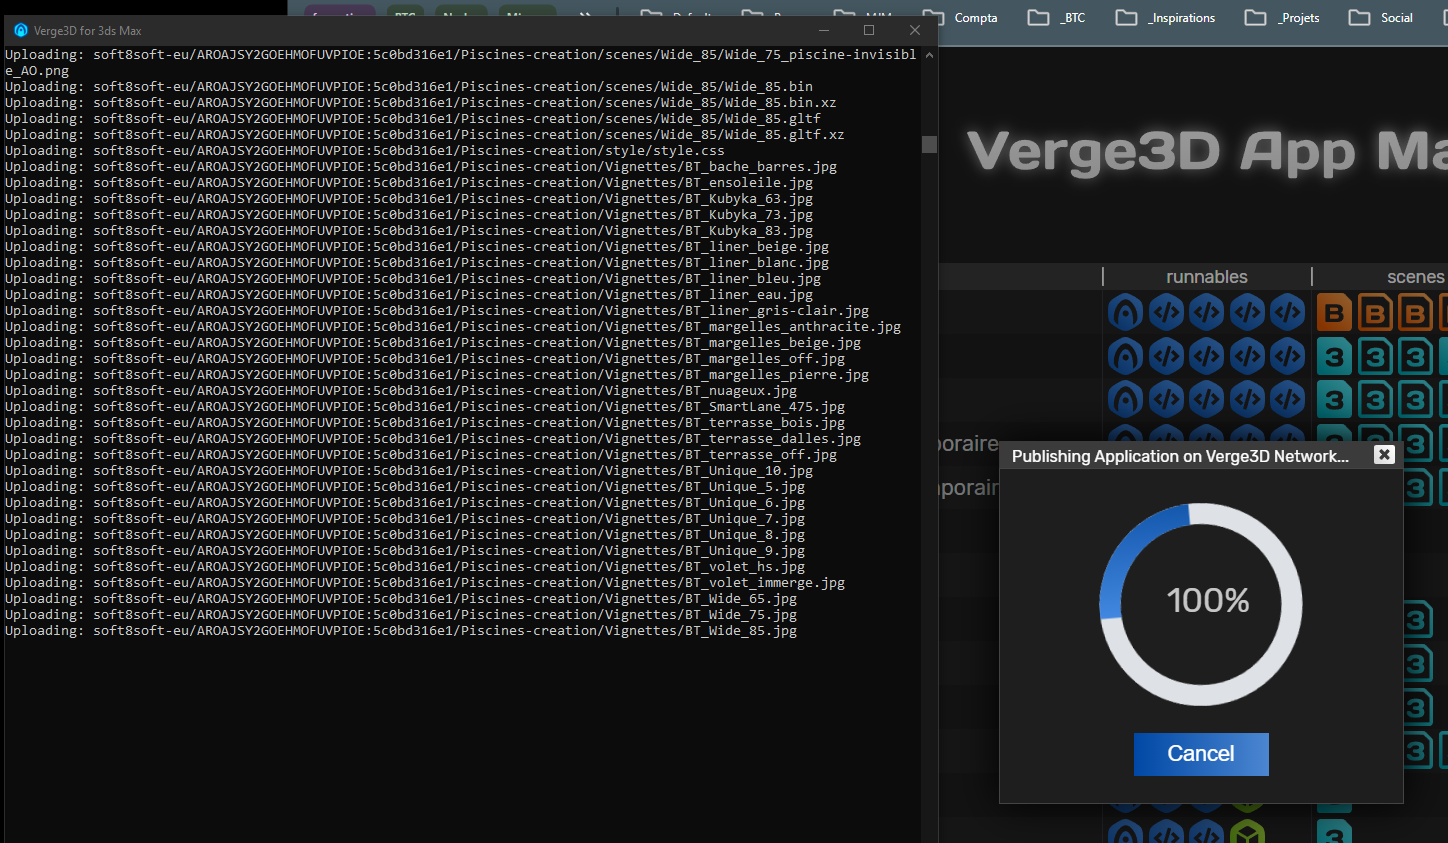
Task: Close the Publishing Application dialog
Action: [1384, 455]
